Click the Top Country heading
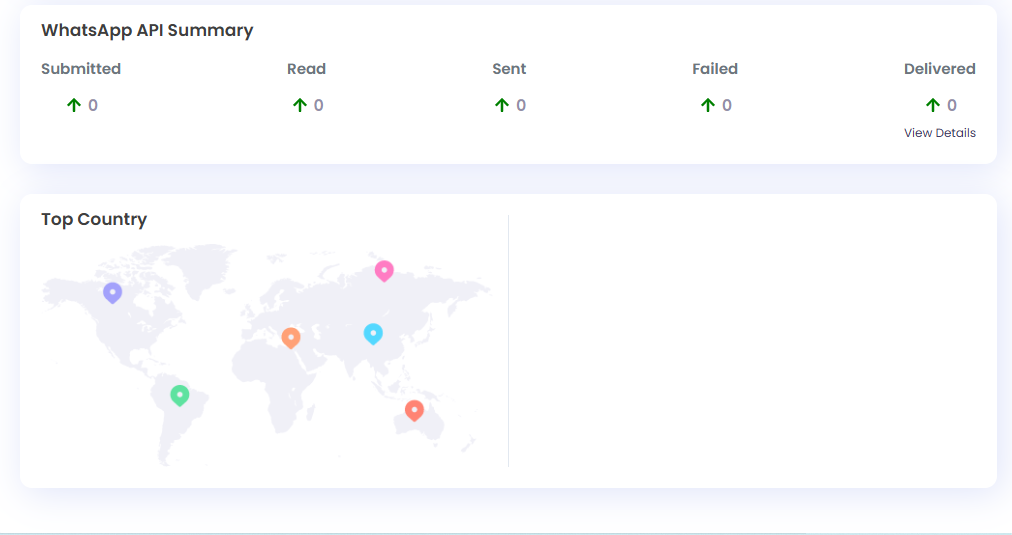This screenshot has width=1012, height=535. 94,219
